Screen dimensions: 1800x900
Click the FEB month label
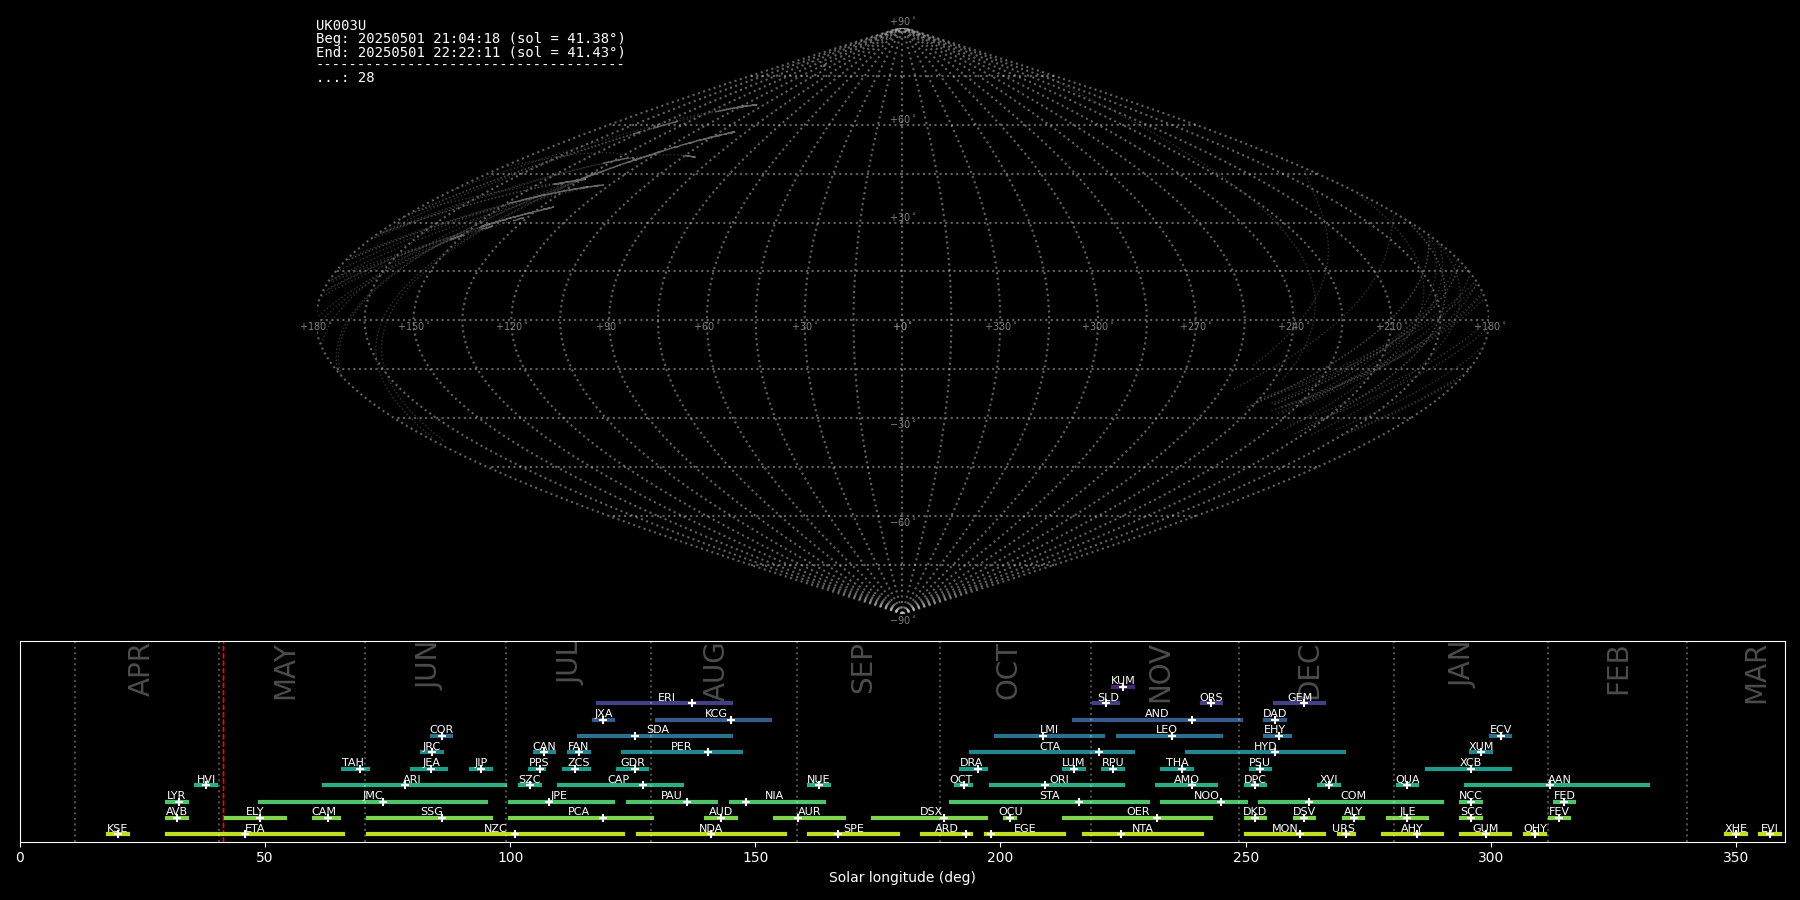click(x=1618, y=671)
